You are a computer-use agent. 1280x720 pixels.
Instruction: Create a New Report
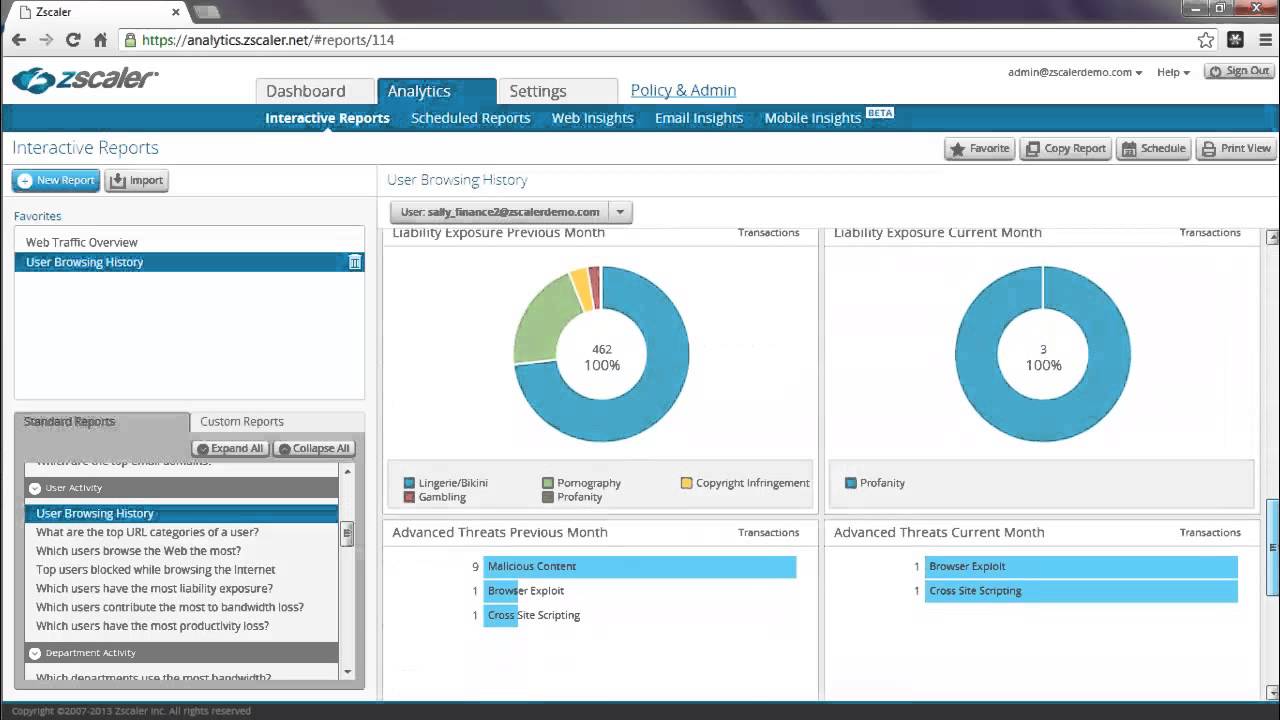[x=56, y=180]
